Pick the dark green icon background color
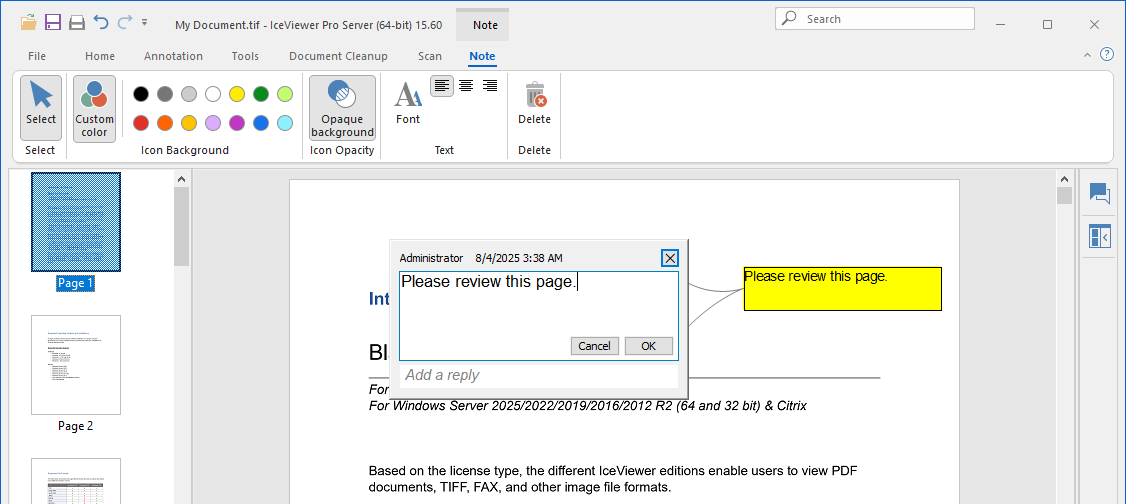The height and width of the screenshot is (504, 1126). (261, 93)
